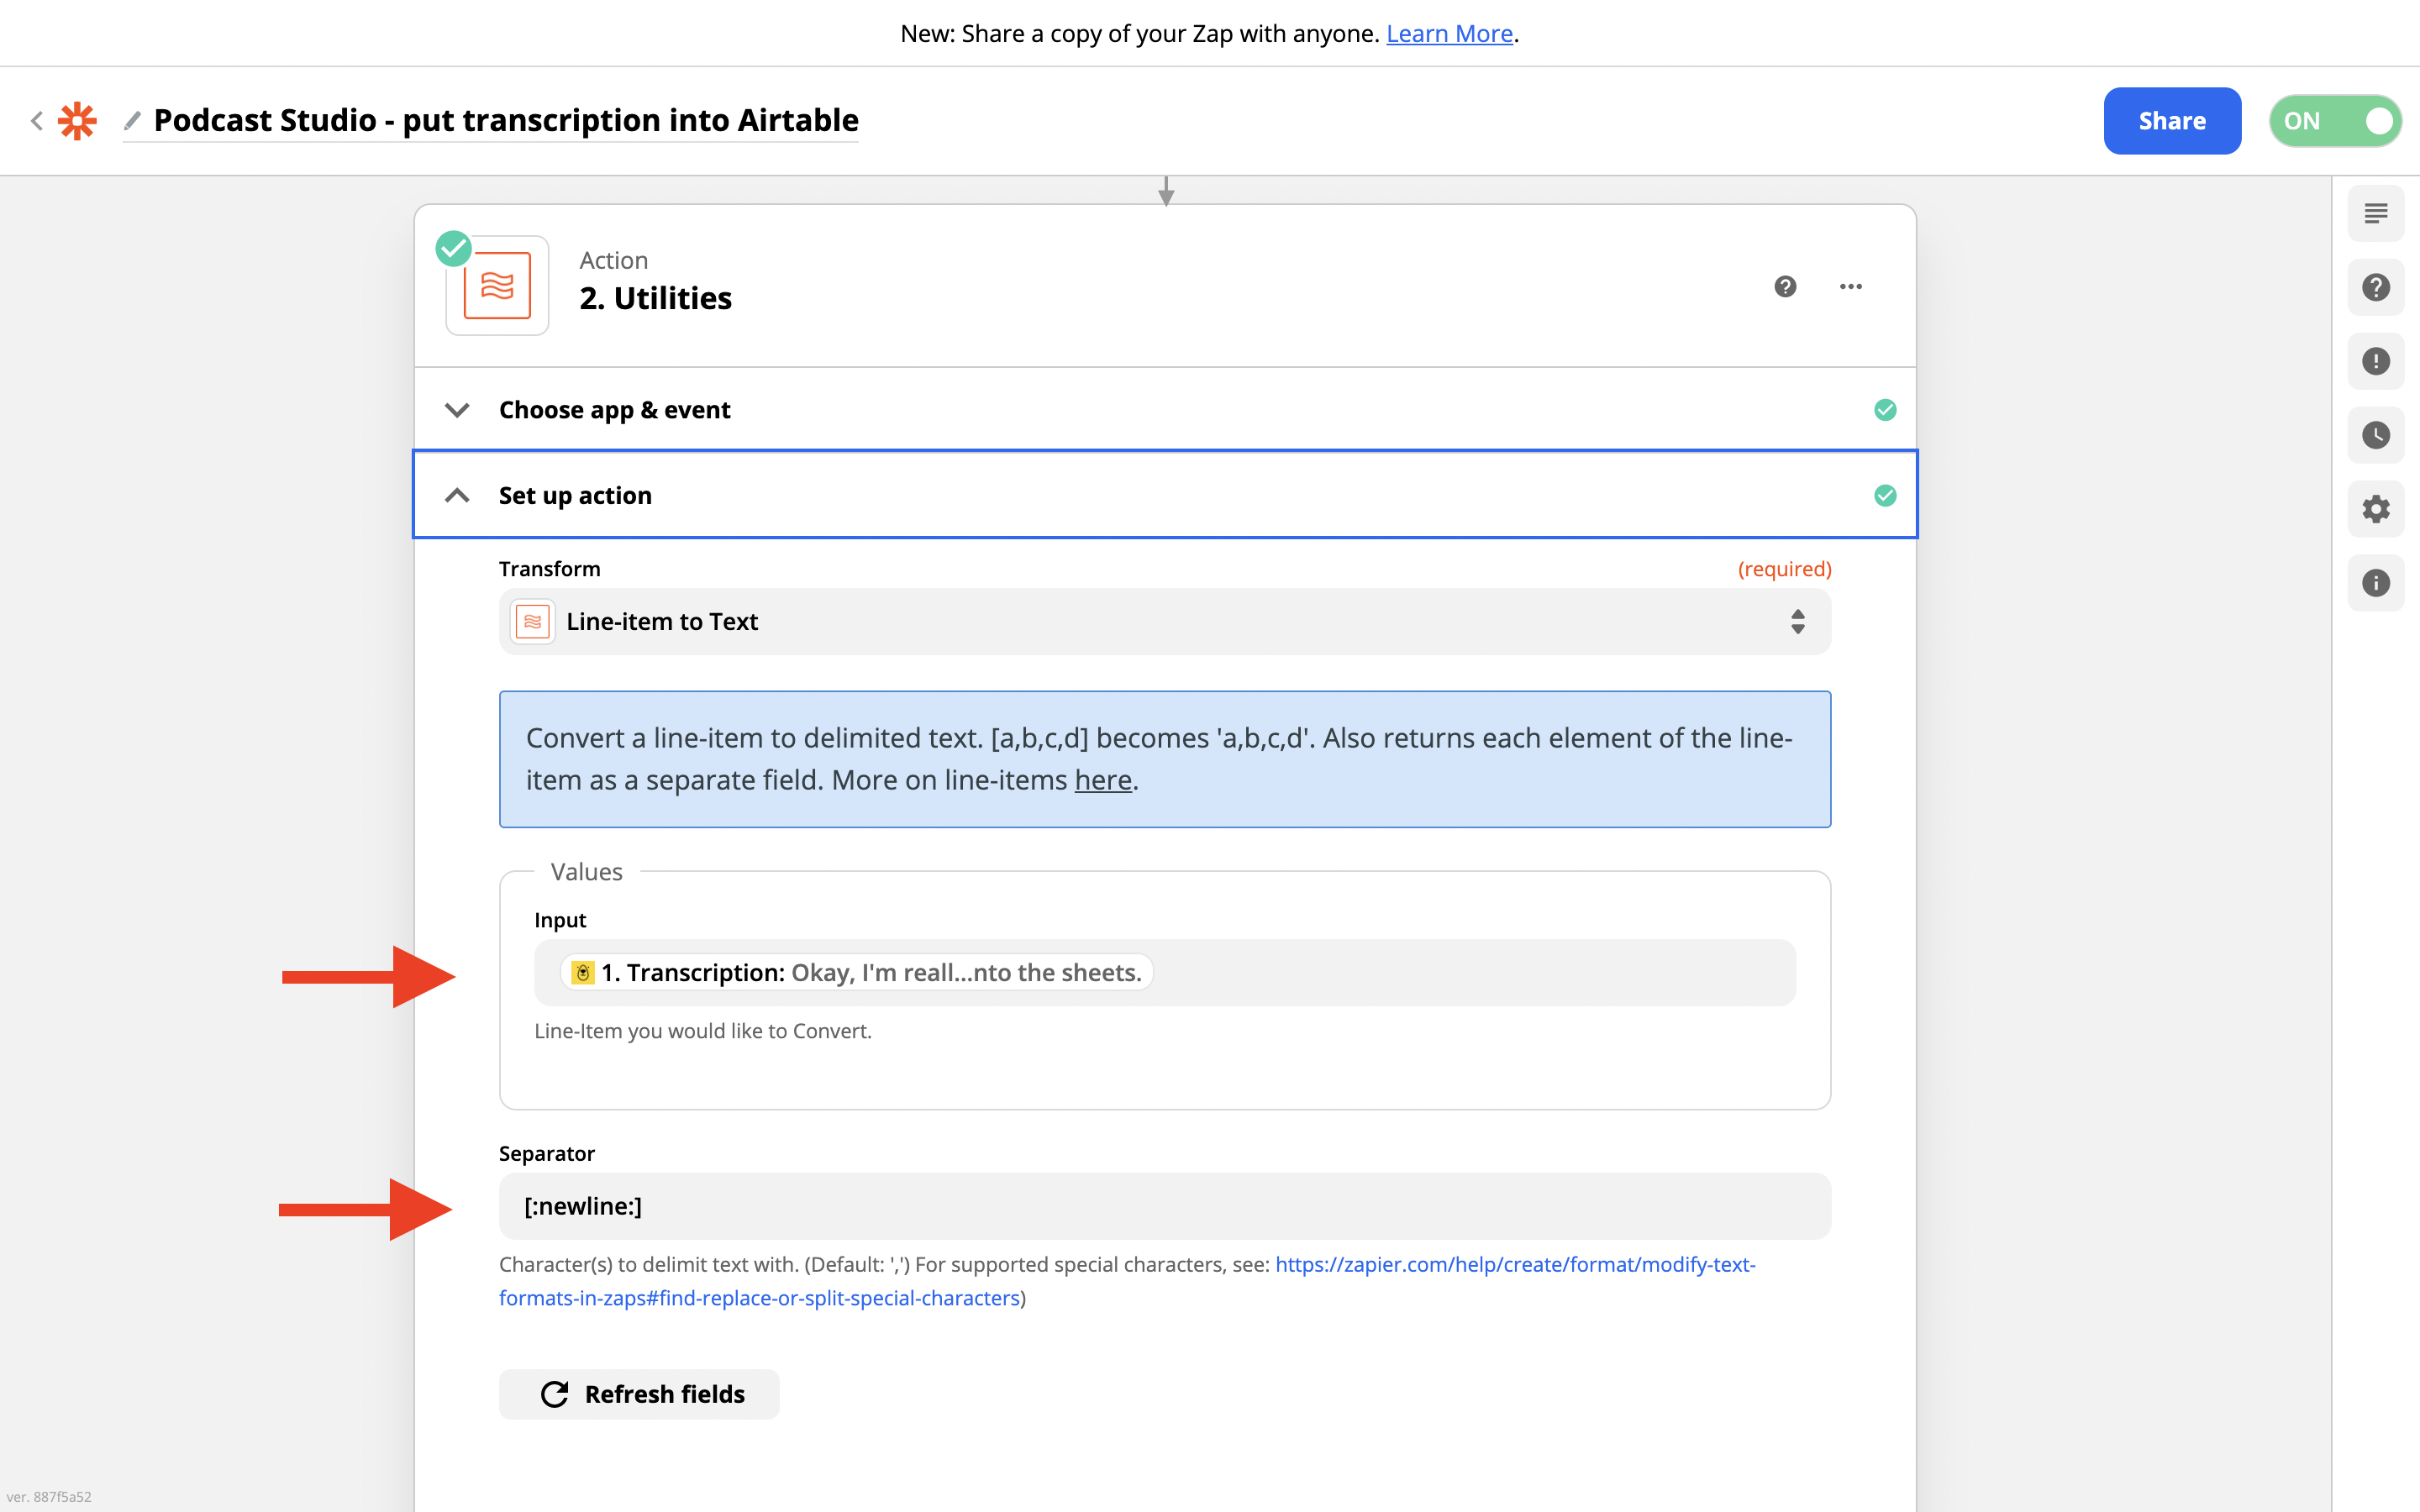Open the help question mark in right sidebar
This screenshot has width=2420, height=1512.
(2375, 288)
